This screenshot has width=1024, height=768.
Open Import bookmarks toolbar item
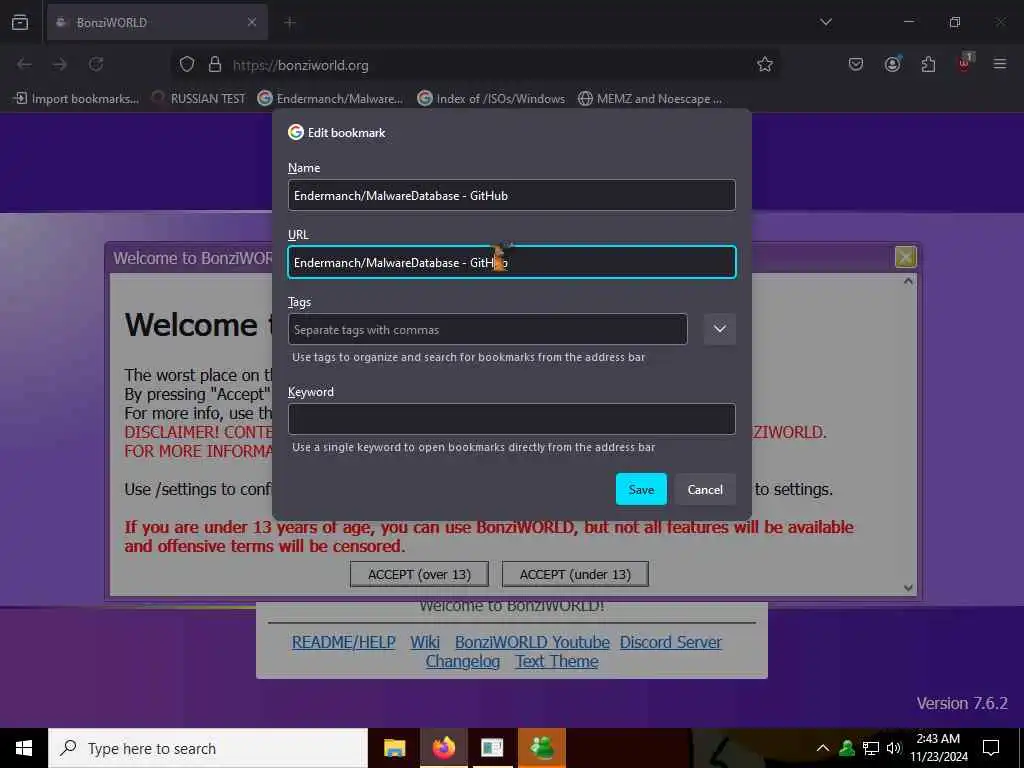coord(76,99)
